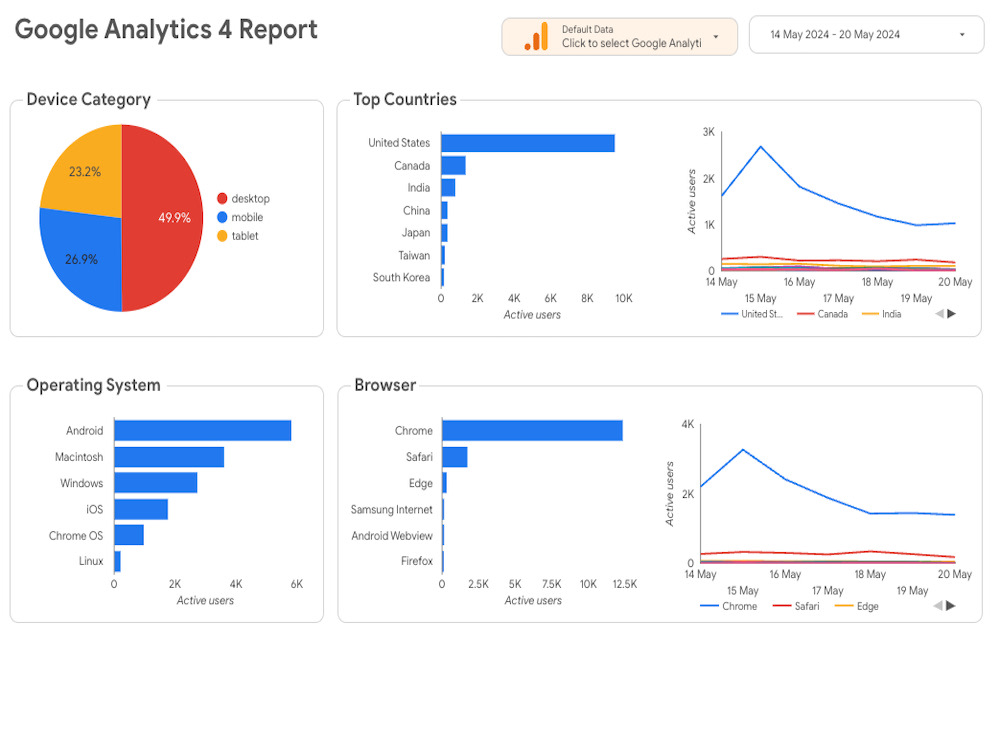Click the South Korea country label
1000x750 pixels.
(x=401, y=277)
